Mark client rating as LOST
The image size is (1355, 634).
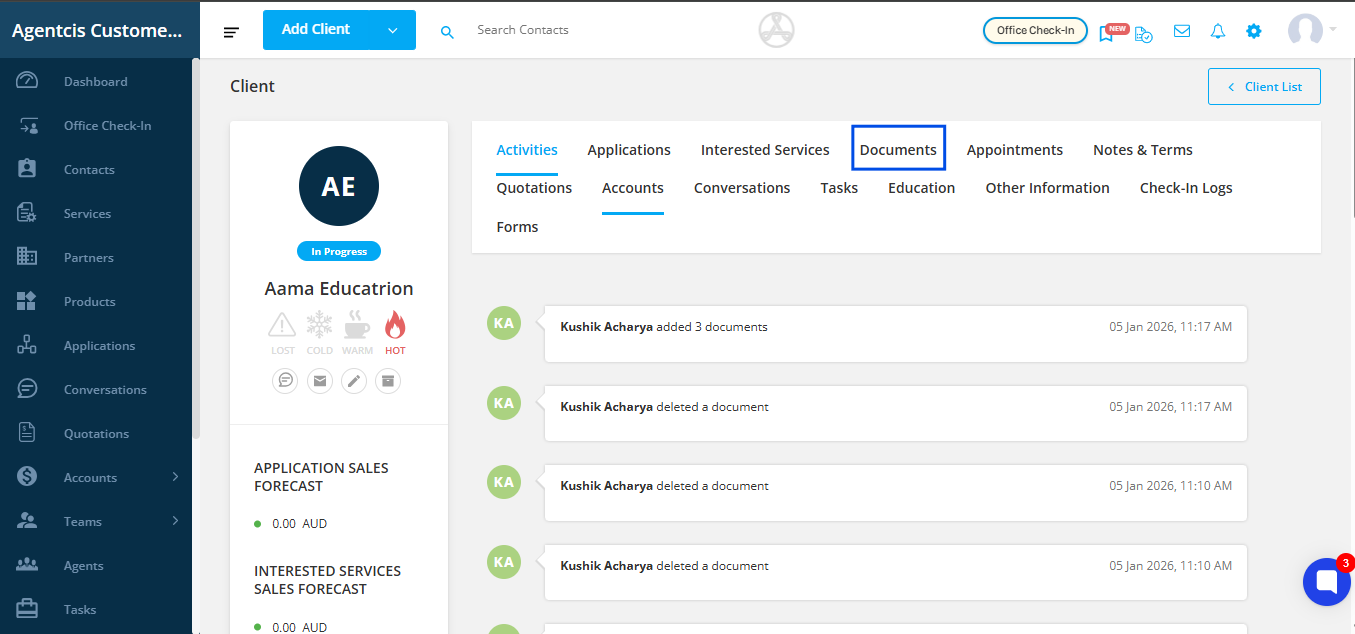point(283,333)
